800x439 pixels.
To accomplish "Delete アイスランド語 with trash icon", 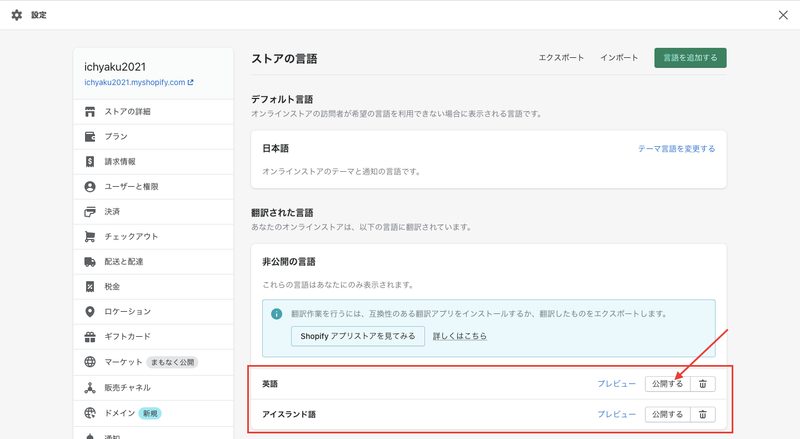I will click(x=703, y=414).
